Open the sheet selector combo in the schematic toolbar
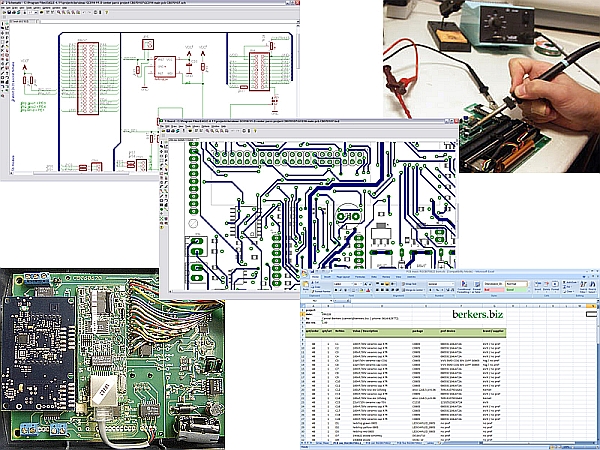600x450 pixels. tap(33, 12)
